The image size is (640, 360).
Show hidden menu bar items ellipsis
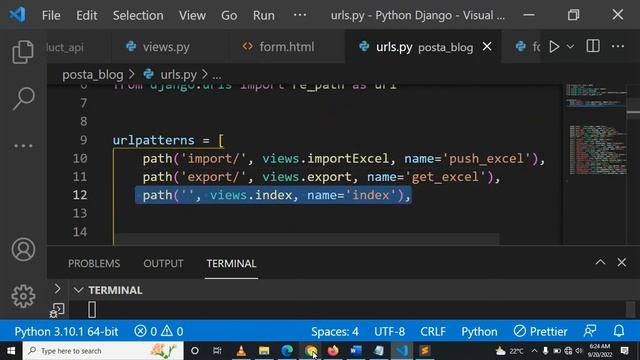point(300,15)
